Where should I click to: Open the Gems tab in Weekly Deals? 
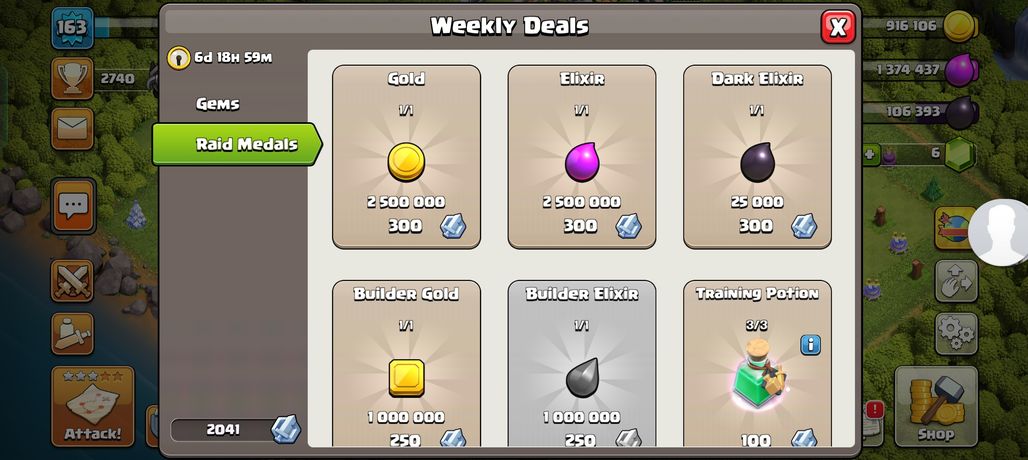[x=218, y=104]
